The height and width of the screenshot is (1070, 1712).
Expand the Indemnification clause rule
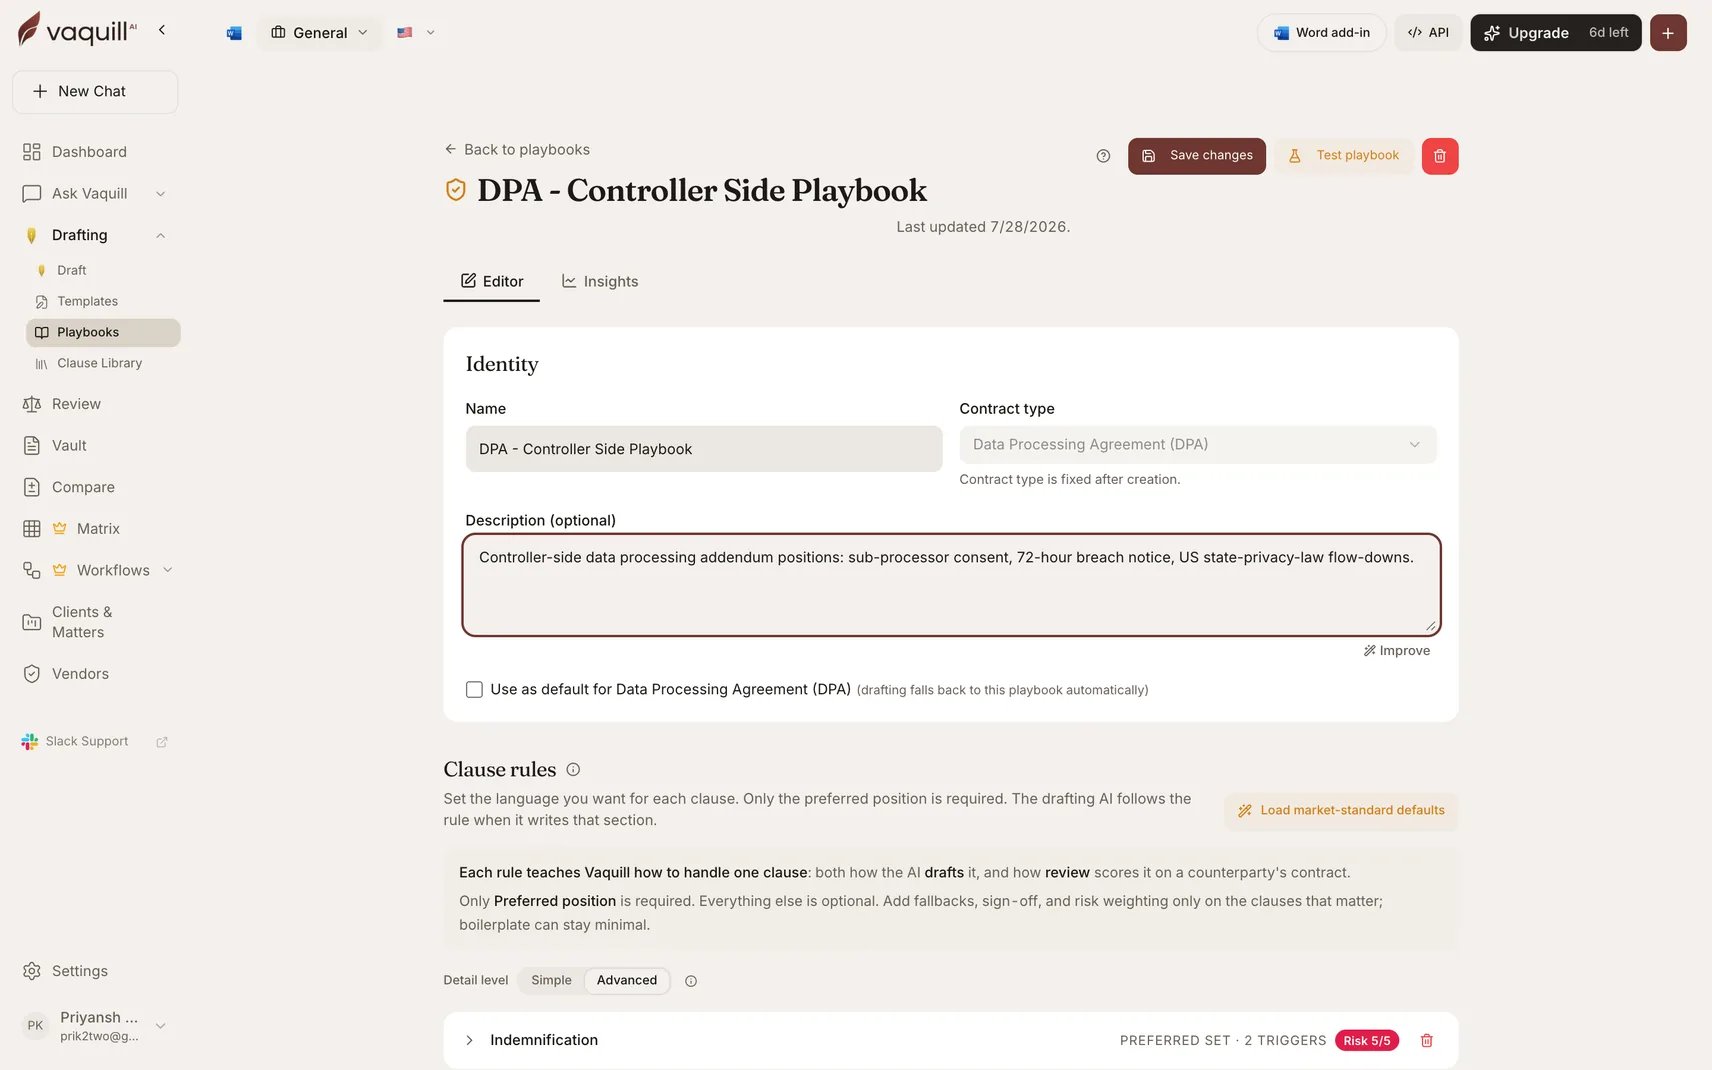click(469, 1040)
